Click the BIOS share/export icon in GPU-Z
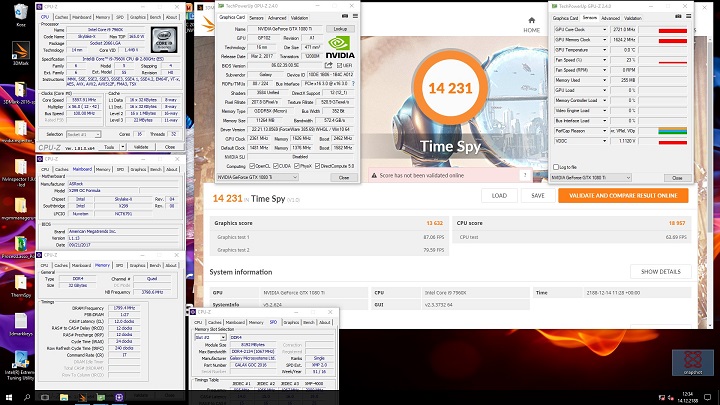Viewport: 720px width, 405px height. click(328, 65)
